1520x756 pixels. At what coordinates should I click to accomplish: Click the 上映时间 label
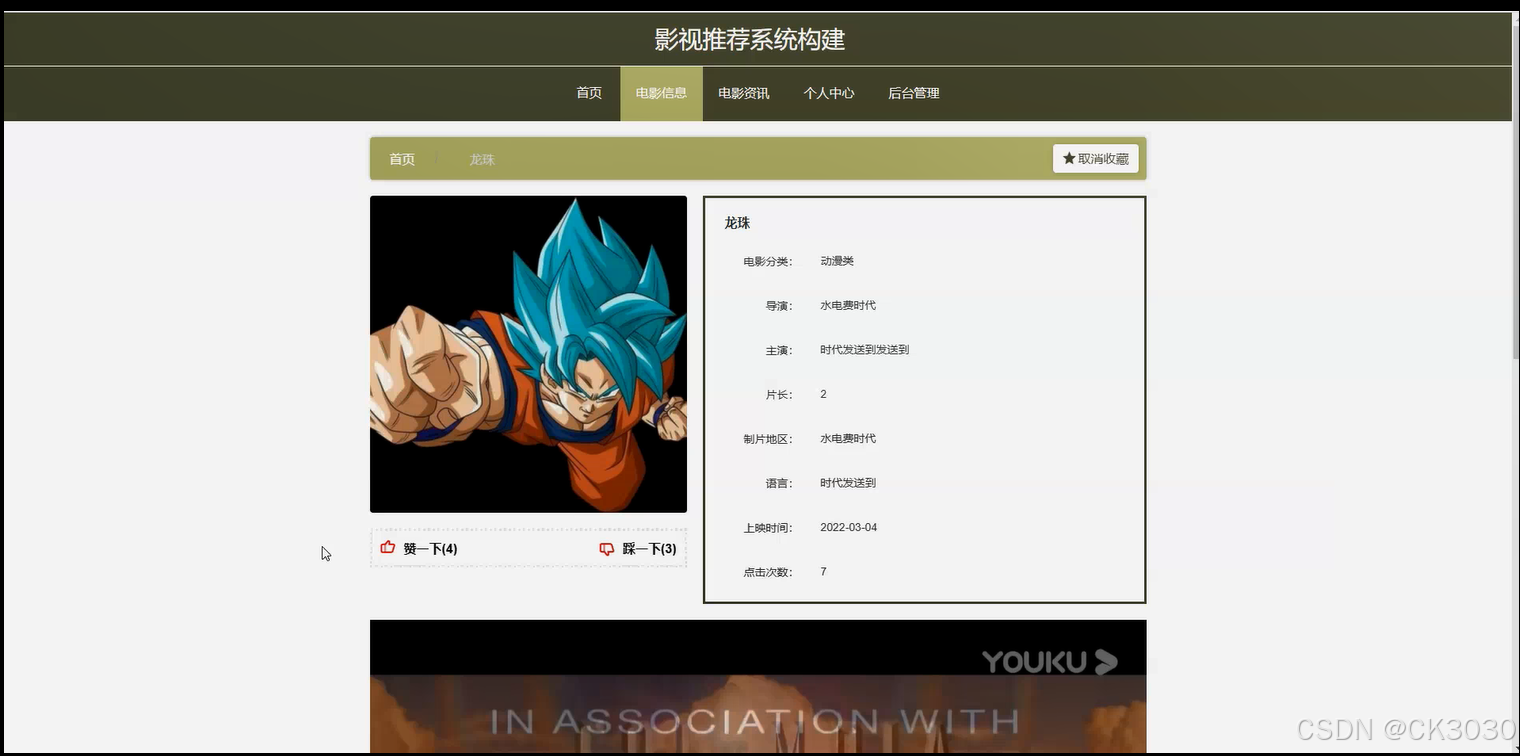(767, 528)
